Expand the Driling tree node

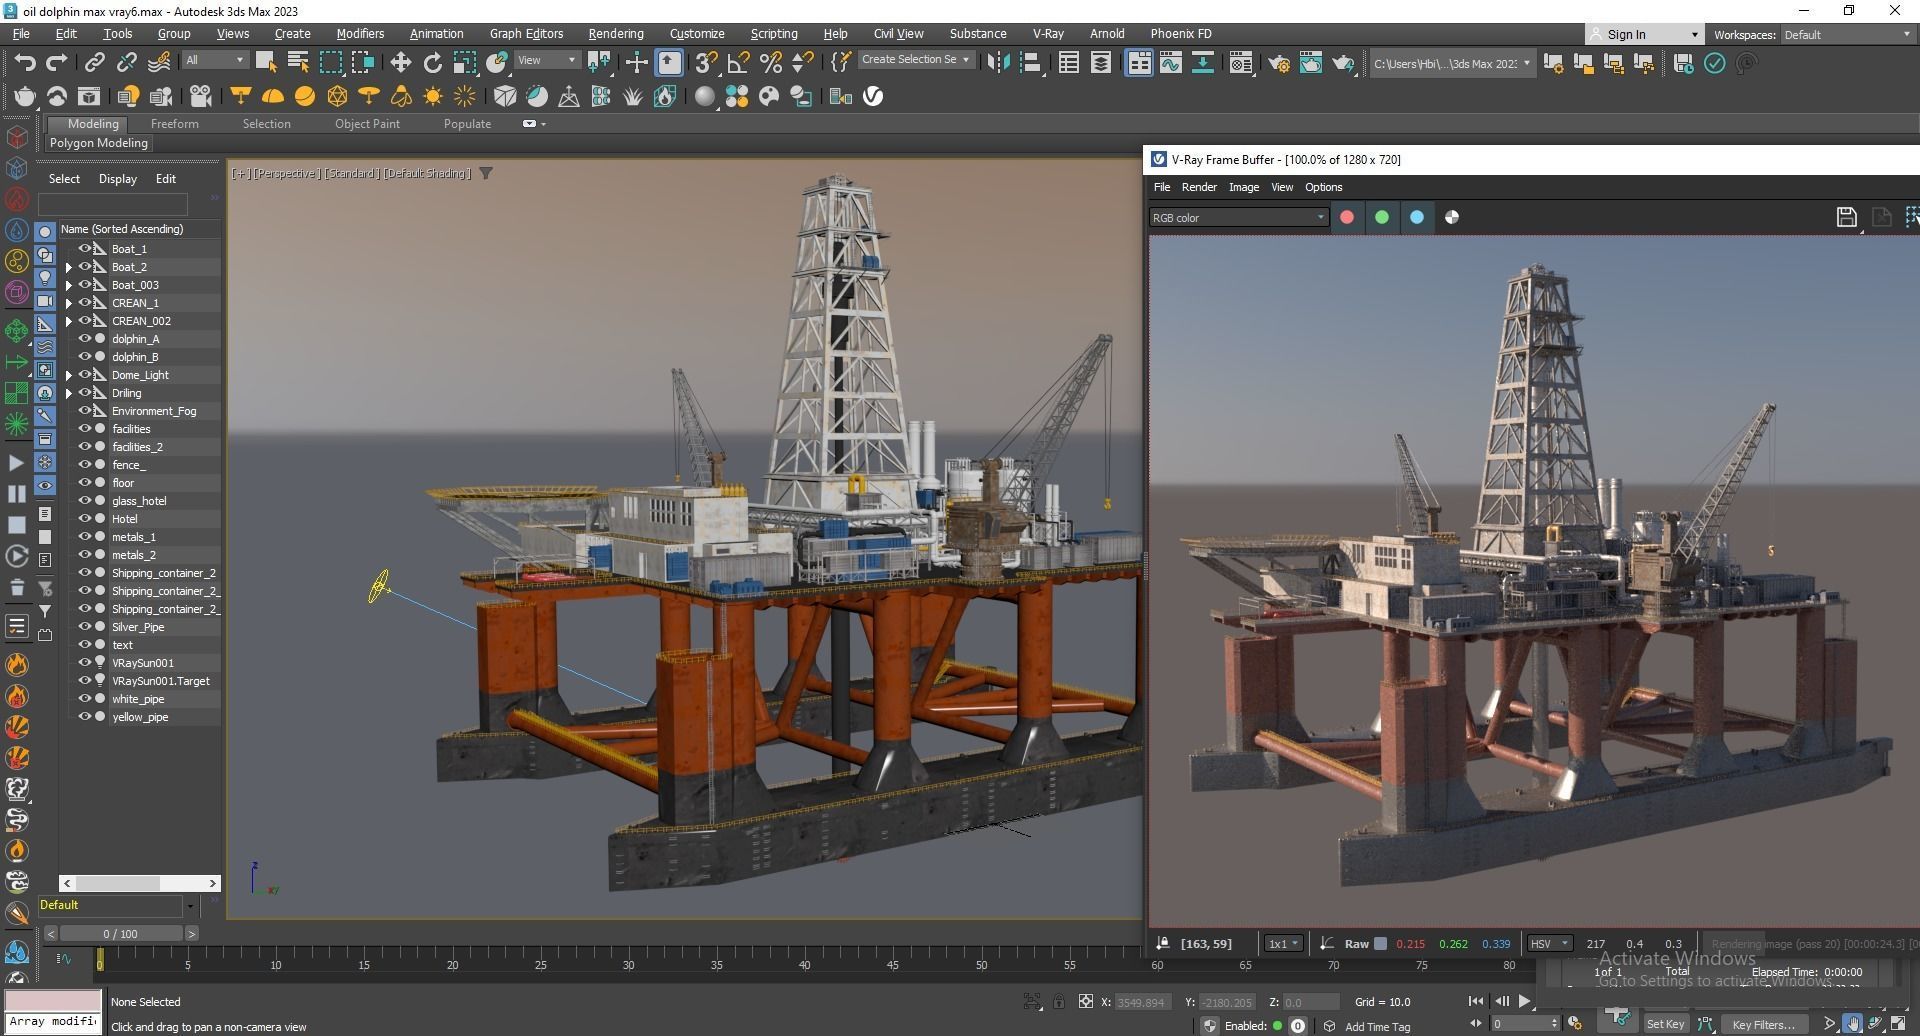pos(68,393)
